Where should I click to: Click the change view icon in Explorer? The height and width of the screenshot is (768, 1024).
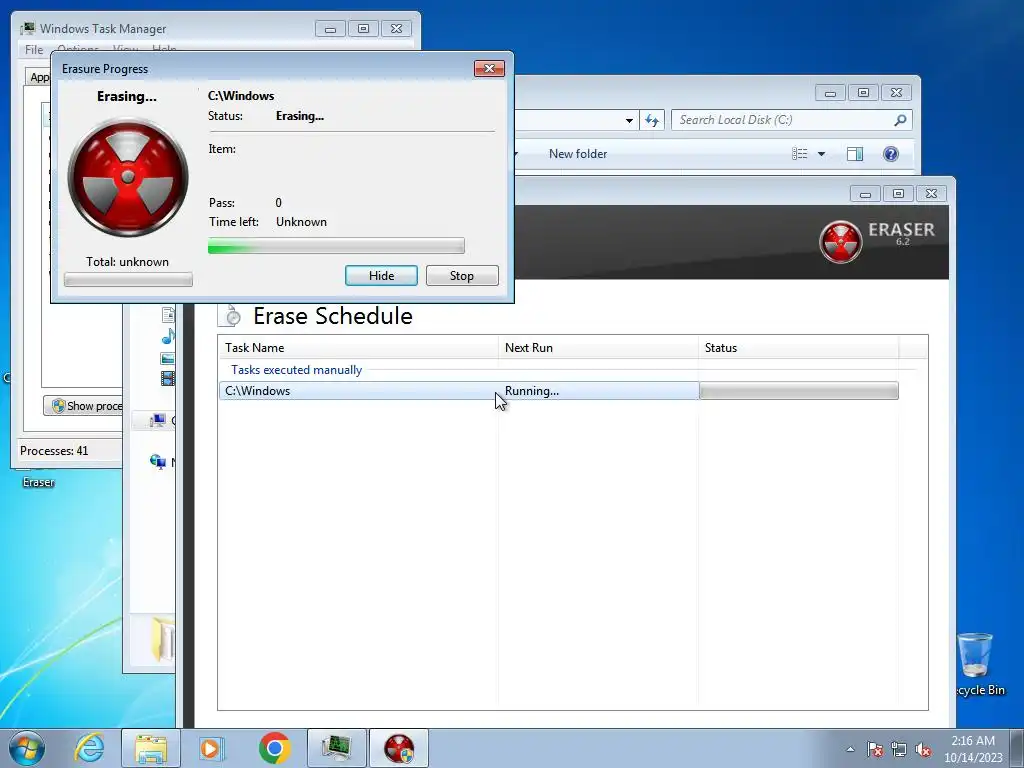(x=800, y=154)
